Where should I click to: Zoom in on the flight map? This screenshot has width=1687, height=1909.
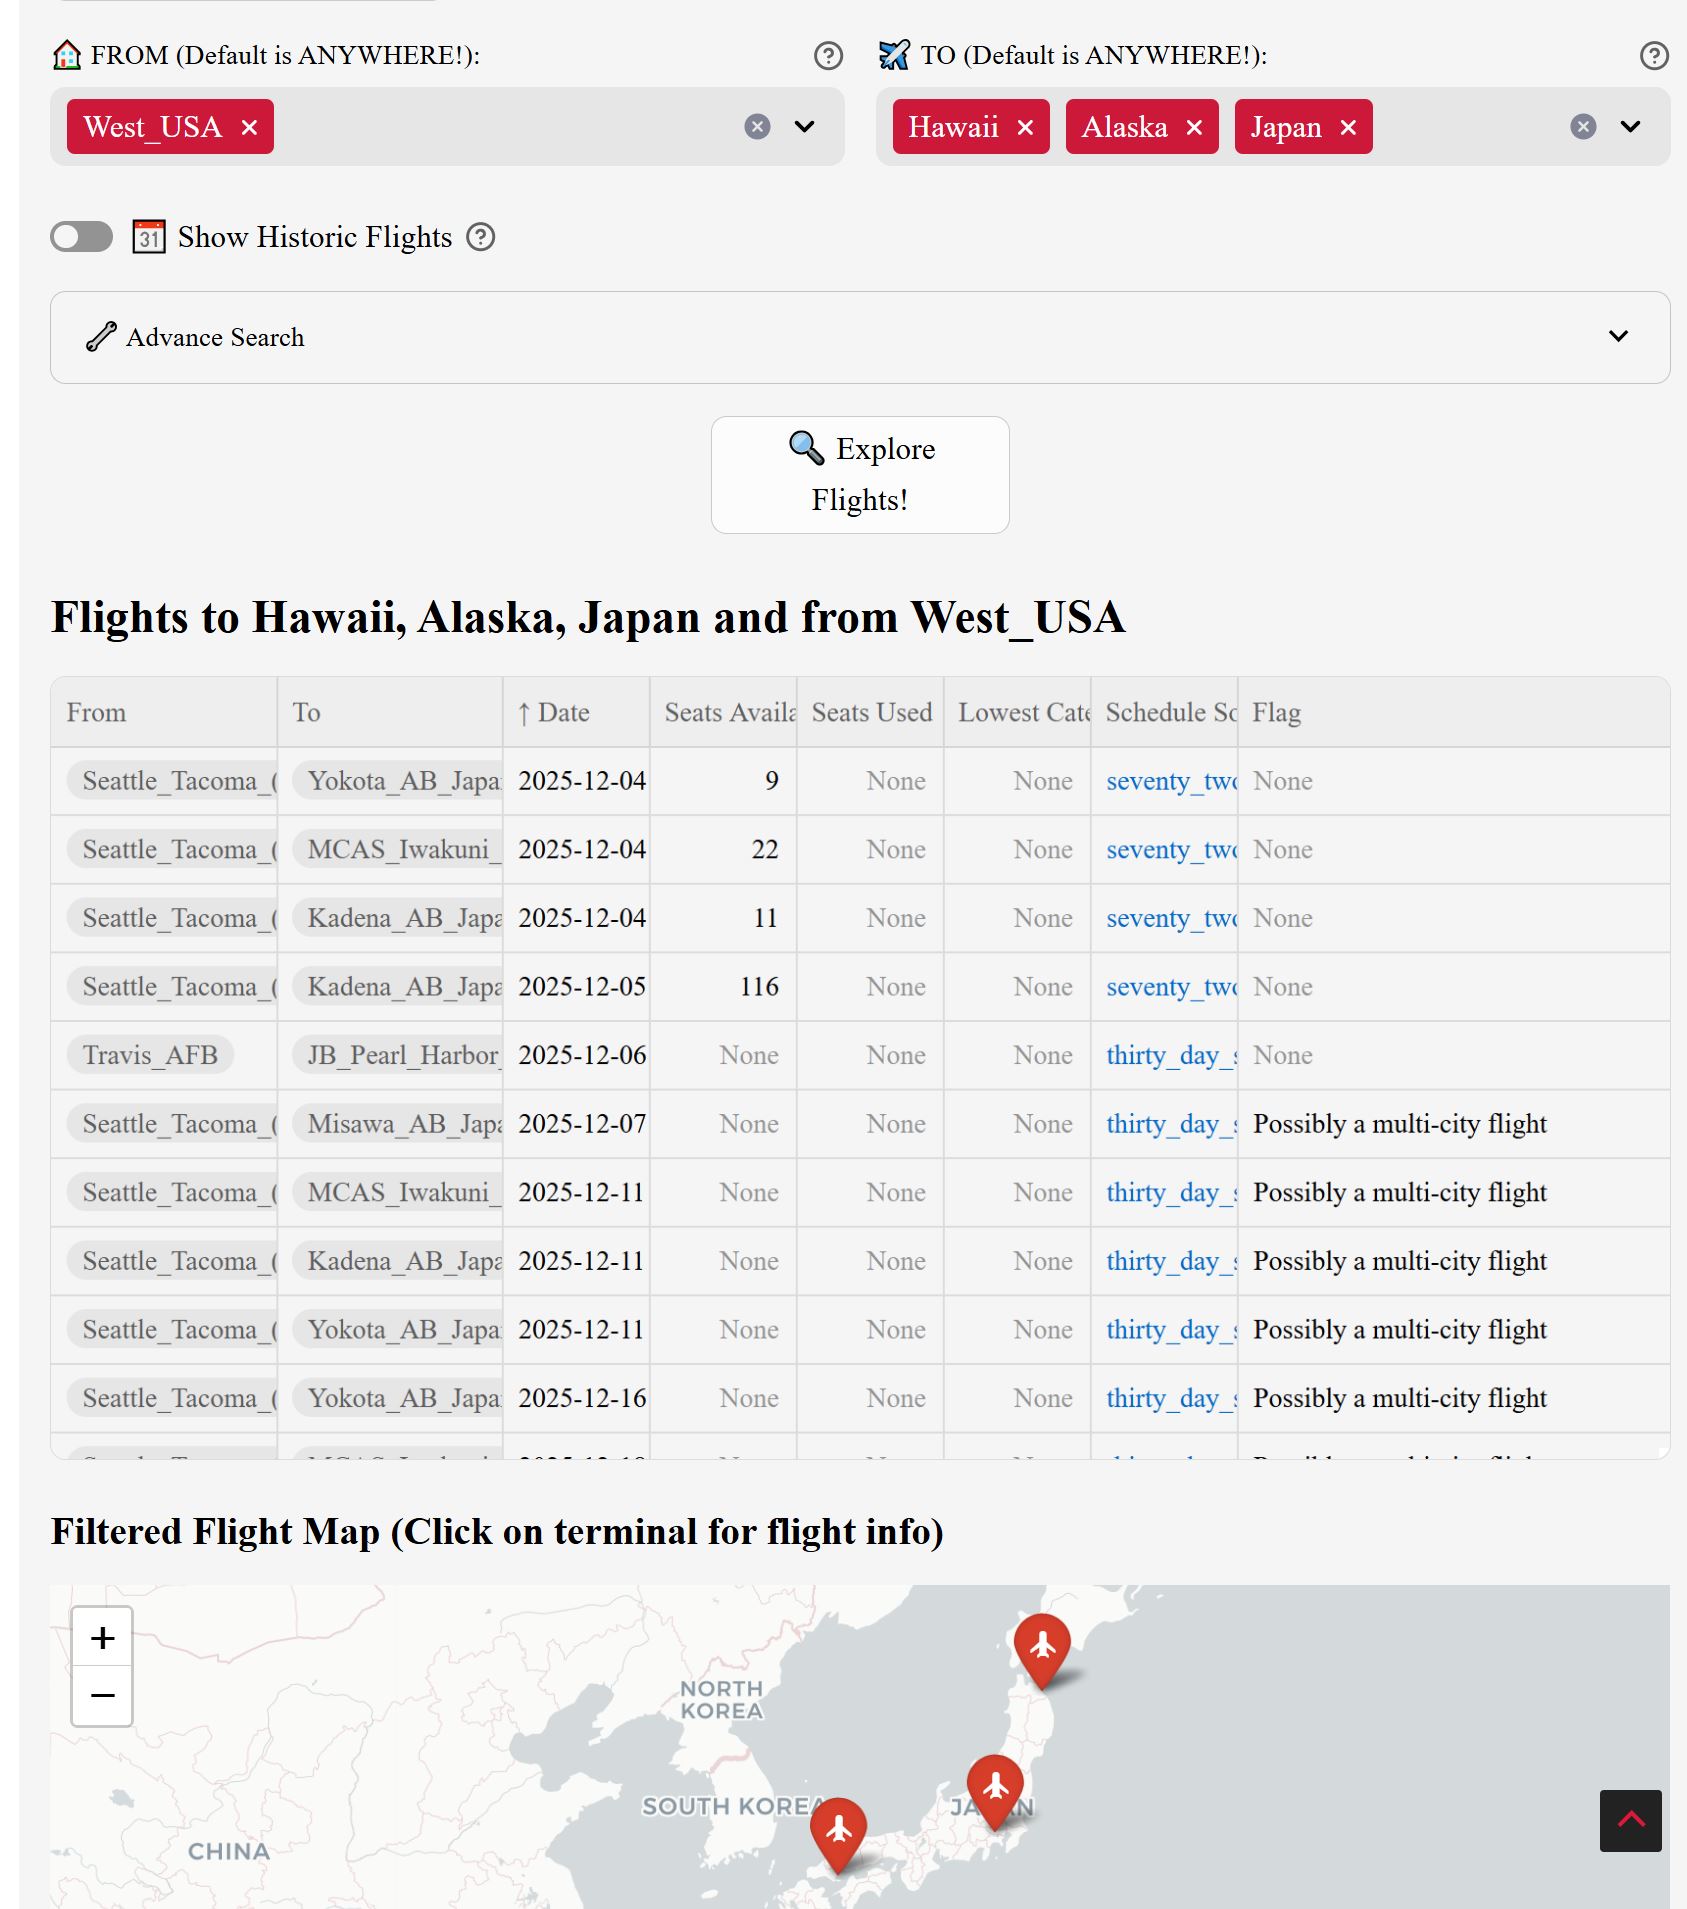tap(102, 1638)
